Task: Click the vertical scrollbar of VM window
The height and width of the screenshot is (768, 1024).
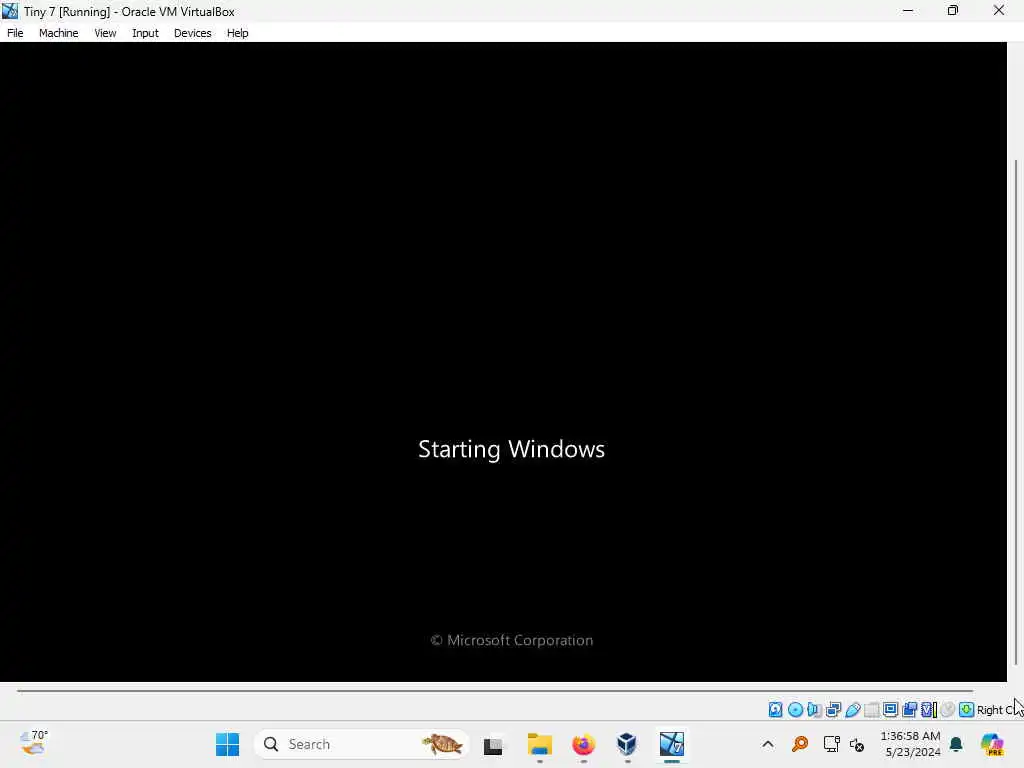Action: pos(1016,411)
